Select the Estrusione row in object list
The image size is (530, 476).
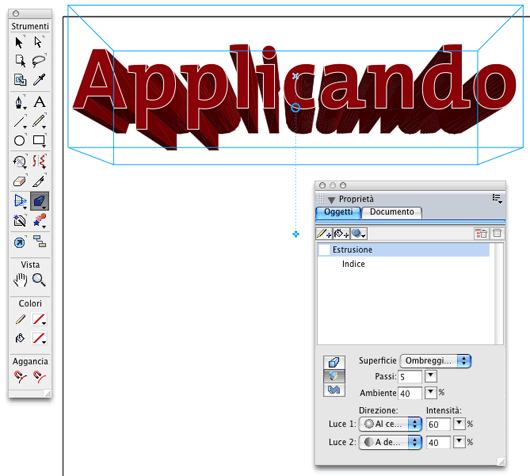click(x=404, y=250)
